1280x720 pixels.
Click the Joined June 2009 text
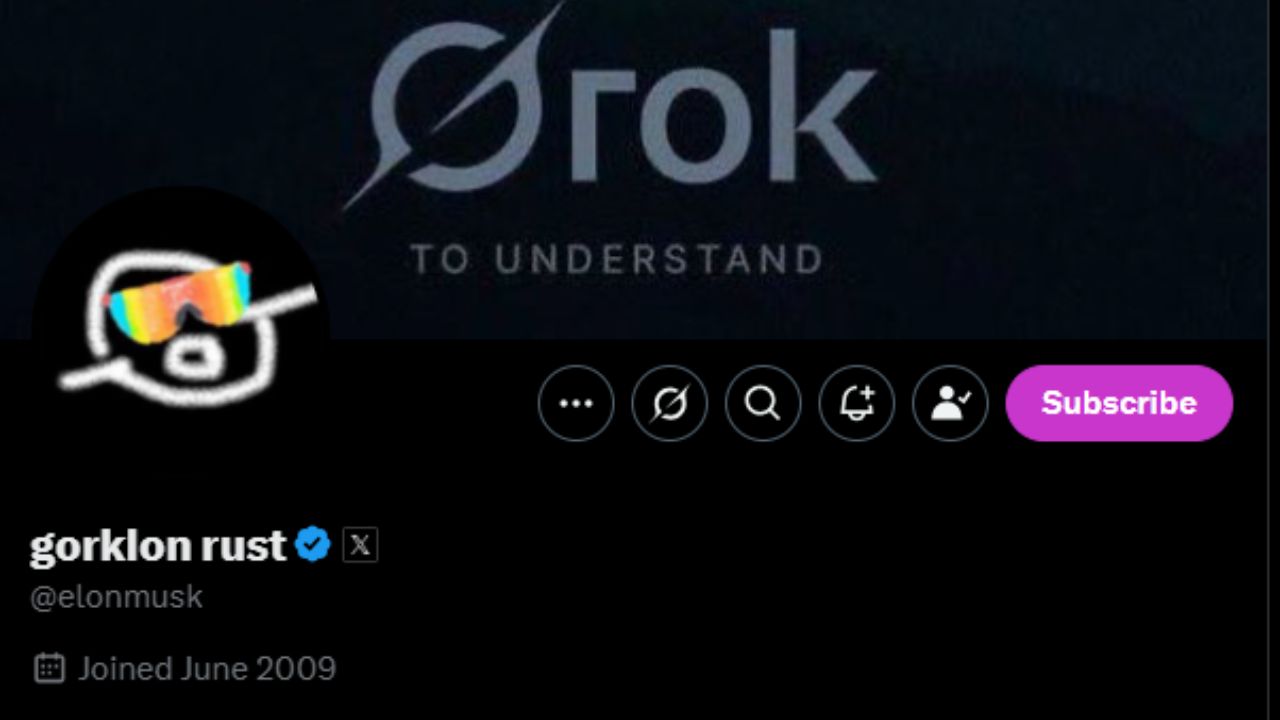click(207, 668)
